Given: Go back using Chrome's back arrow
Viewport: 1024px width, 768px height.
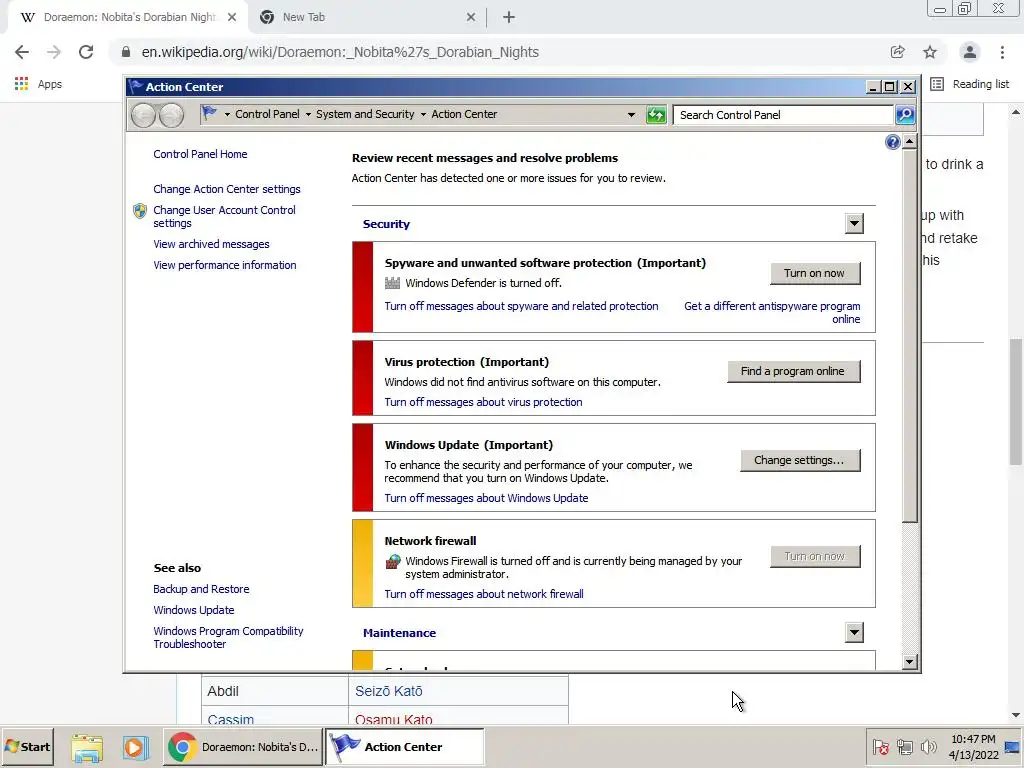Looking at the screenshot, I should [22, 52].
